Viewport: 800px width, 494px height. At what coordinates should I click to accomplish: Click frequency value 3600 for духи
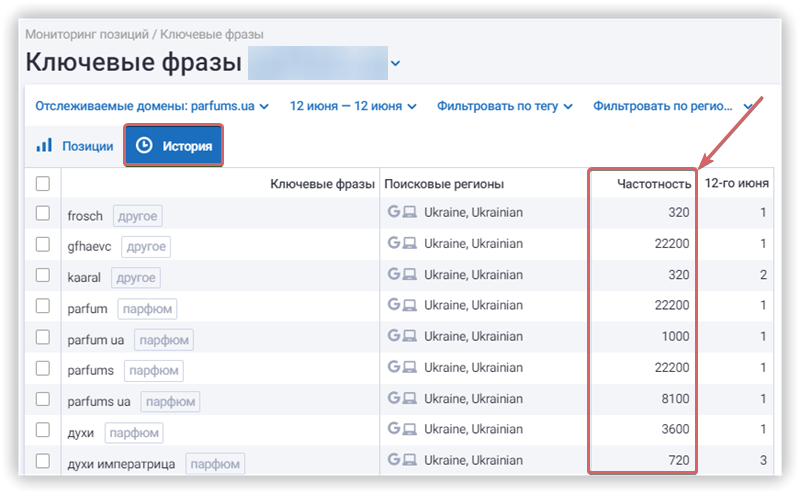(676, 429)
